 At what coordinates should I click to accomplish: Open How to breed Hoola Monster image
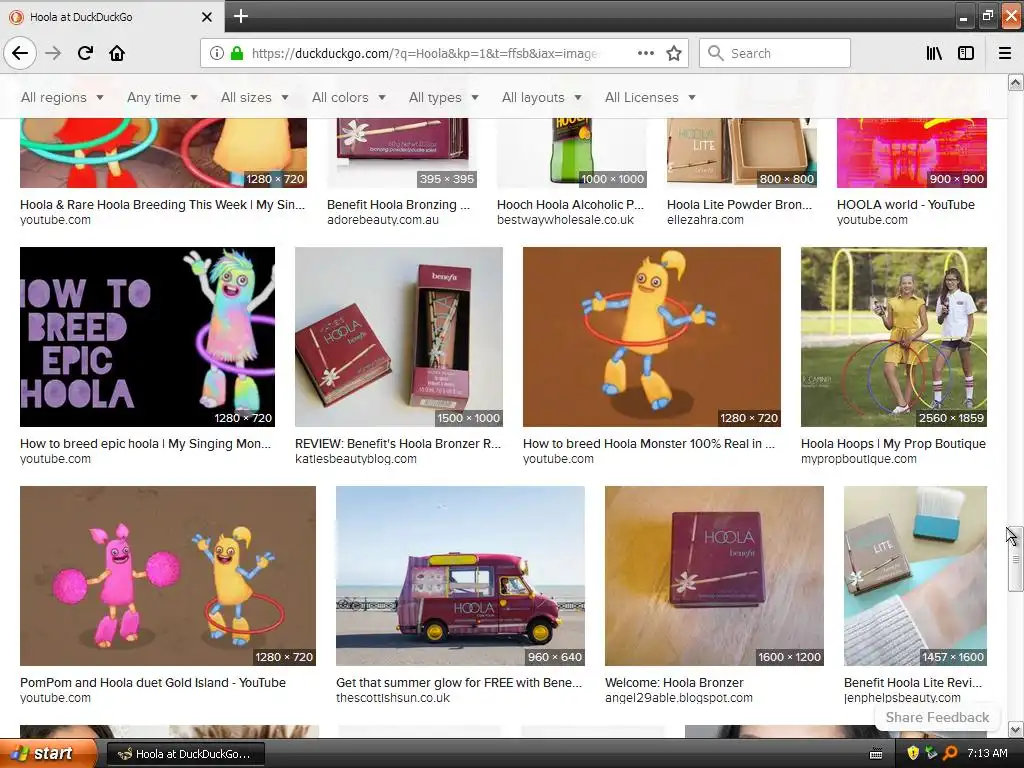[x=652, y=337]
